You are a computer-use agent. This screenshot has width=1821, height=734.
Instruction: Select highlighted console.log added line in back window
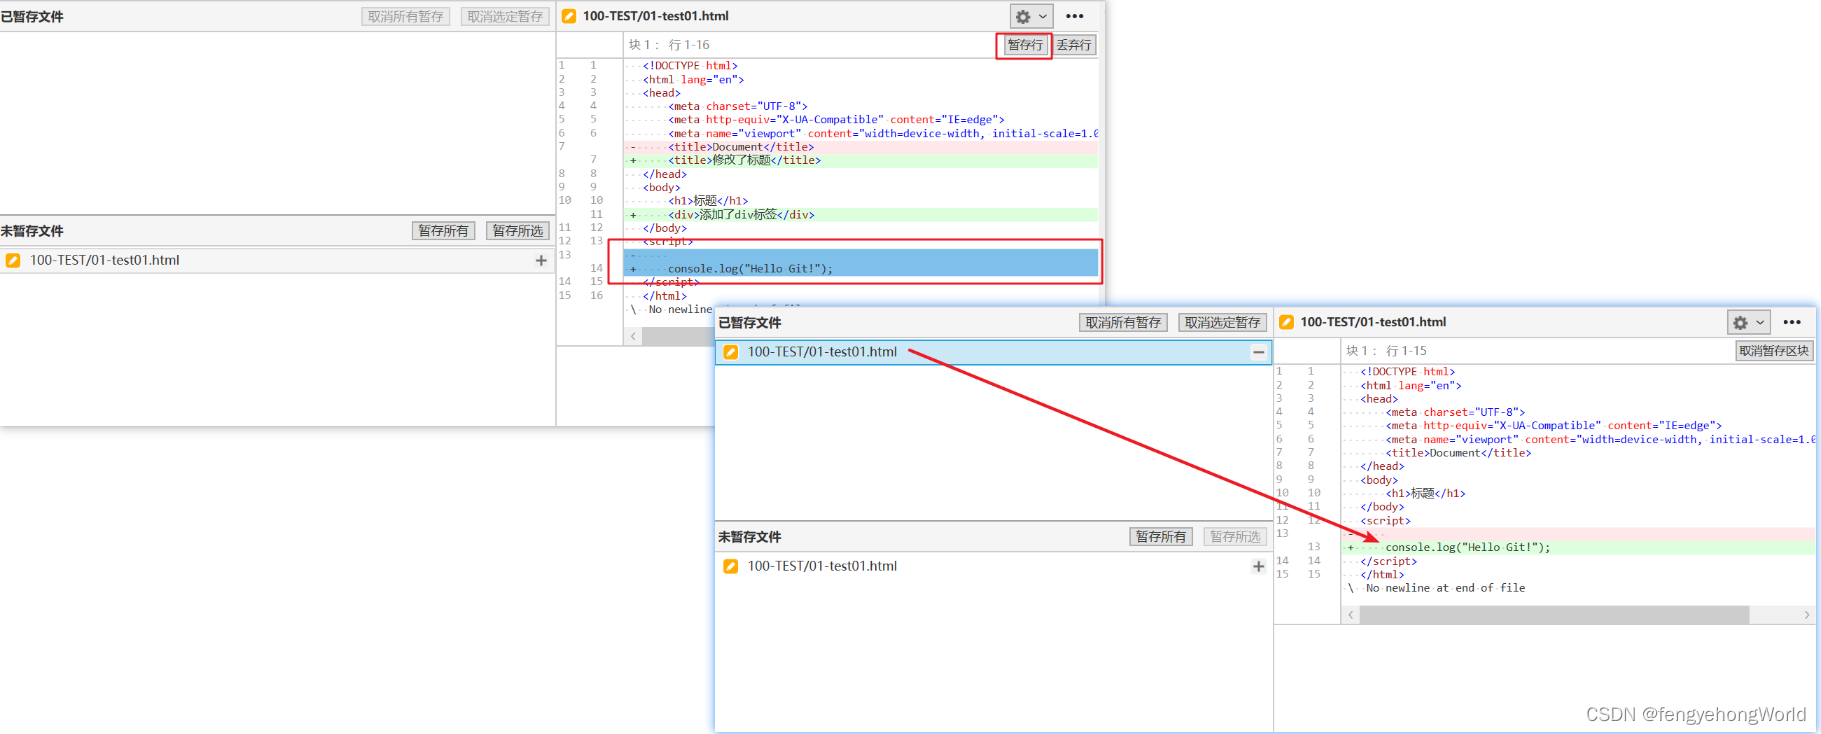(x=861, y=269)
